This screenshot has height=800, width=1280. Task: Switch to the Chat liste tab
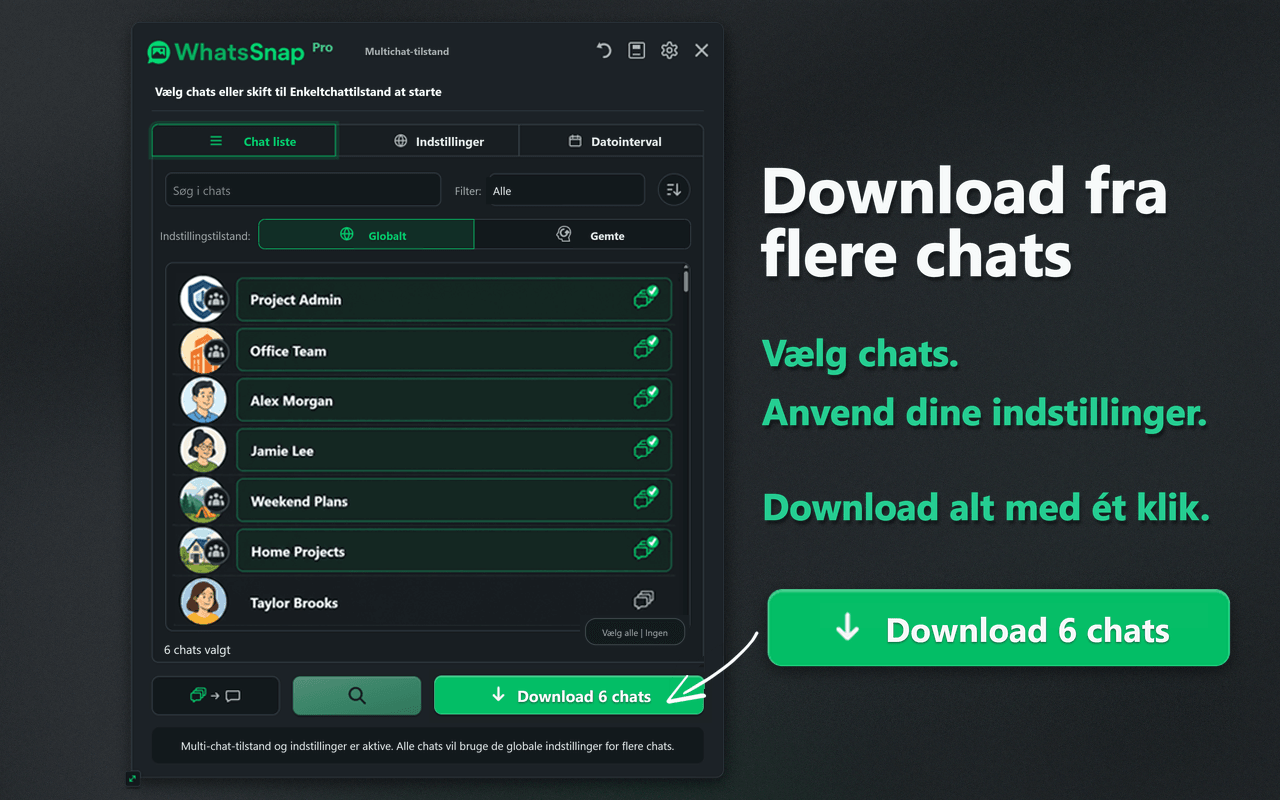244,141
